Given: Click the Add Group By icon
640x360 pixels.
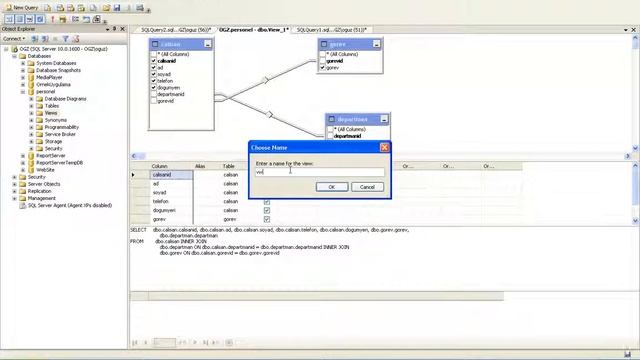Looking at the screenshot, I should (76, 19).
